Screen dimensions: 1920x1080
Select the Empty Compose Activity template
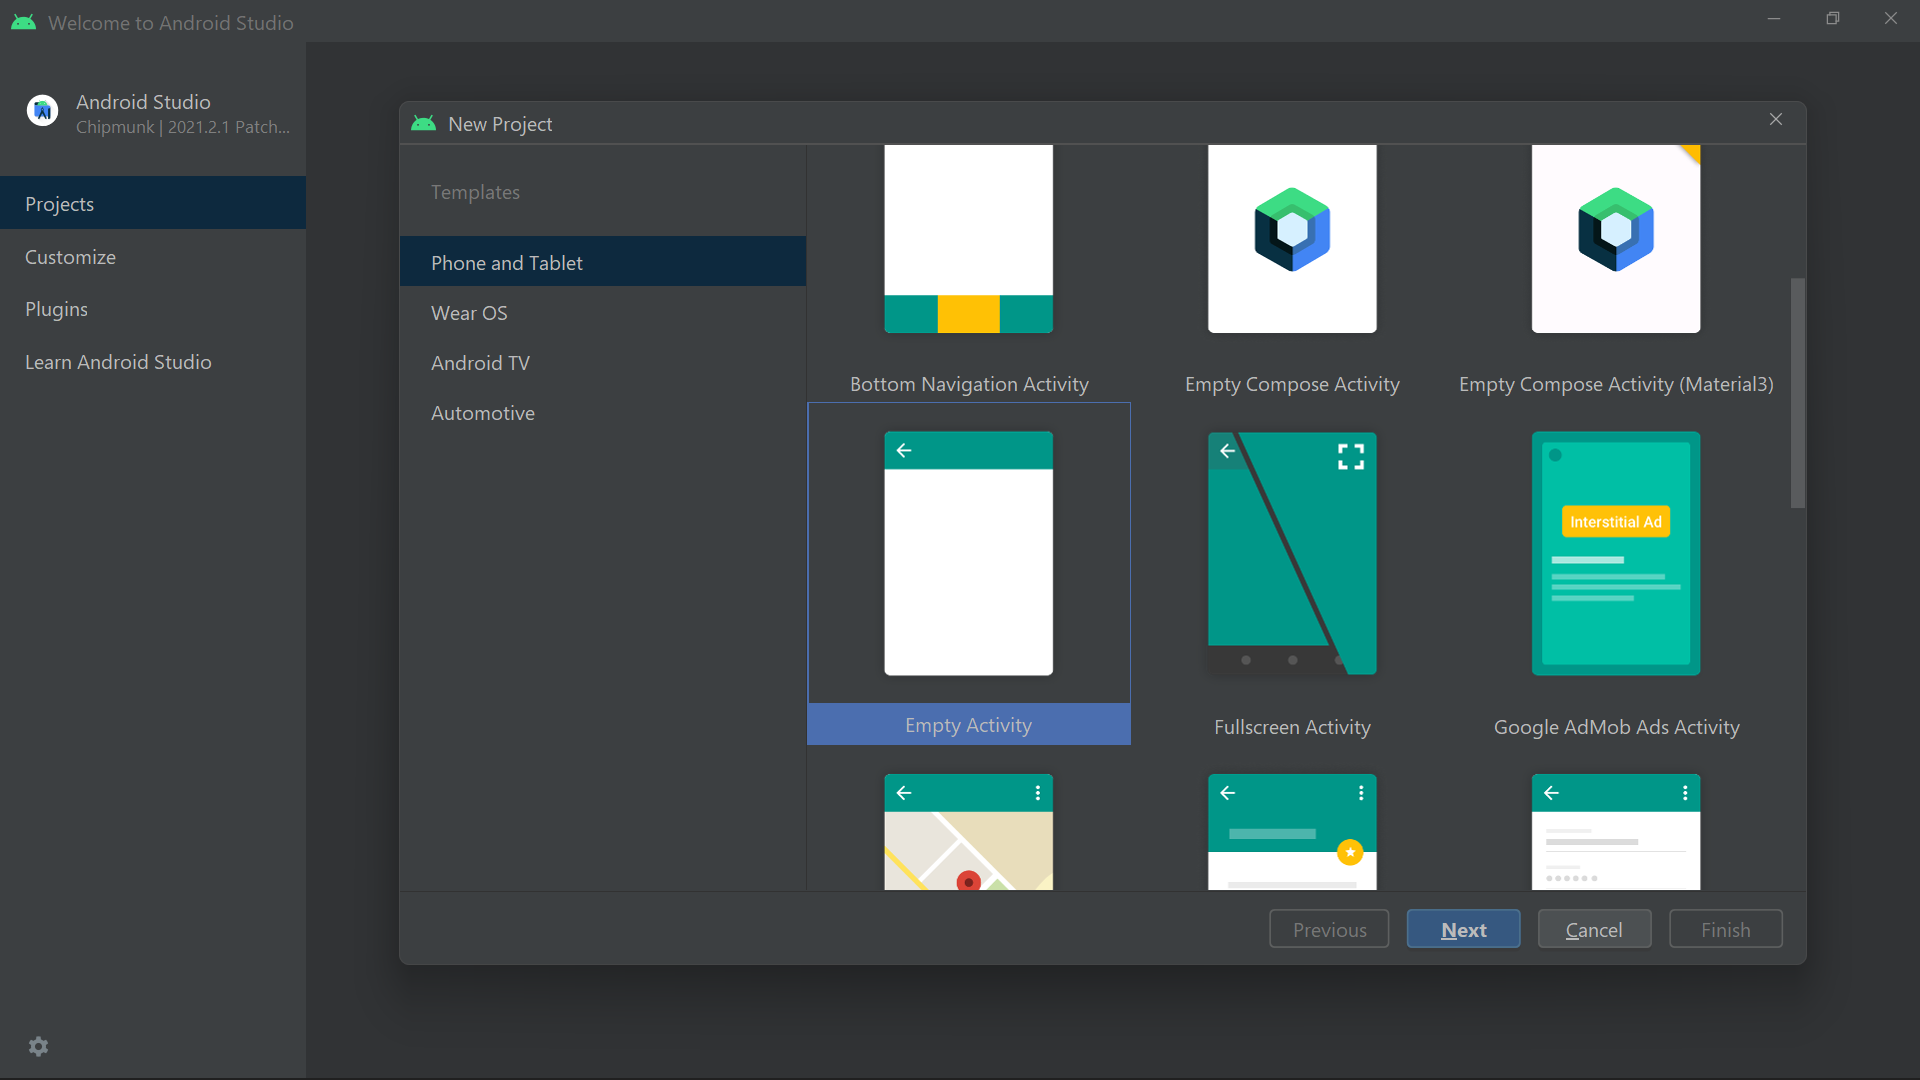(x=1292, y=270)
